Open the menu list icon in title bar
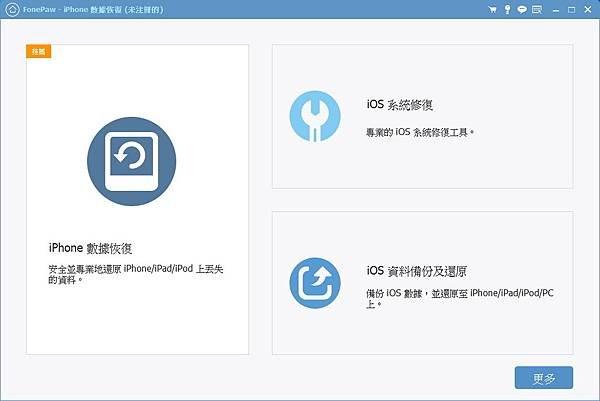600x401 pixels. coord(537,10)
